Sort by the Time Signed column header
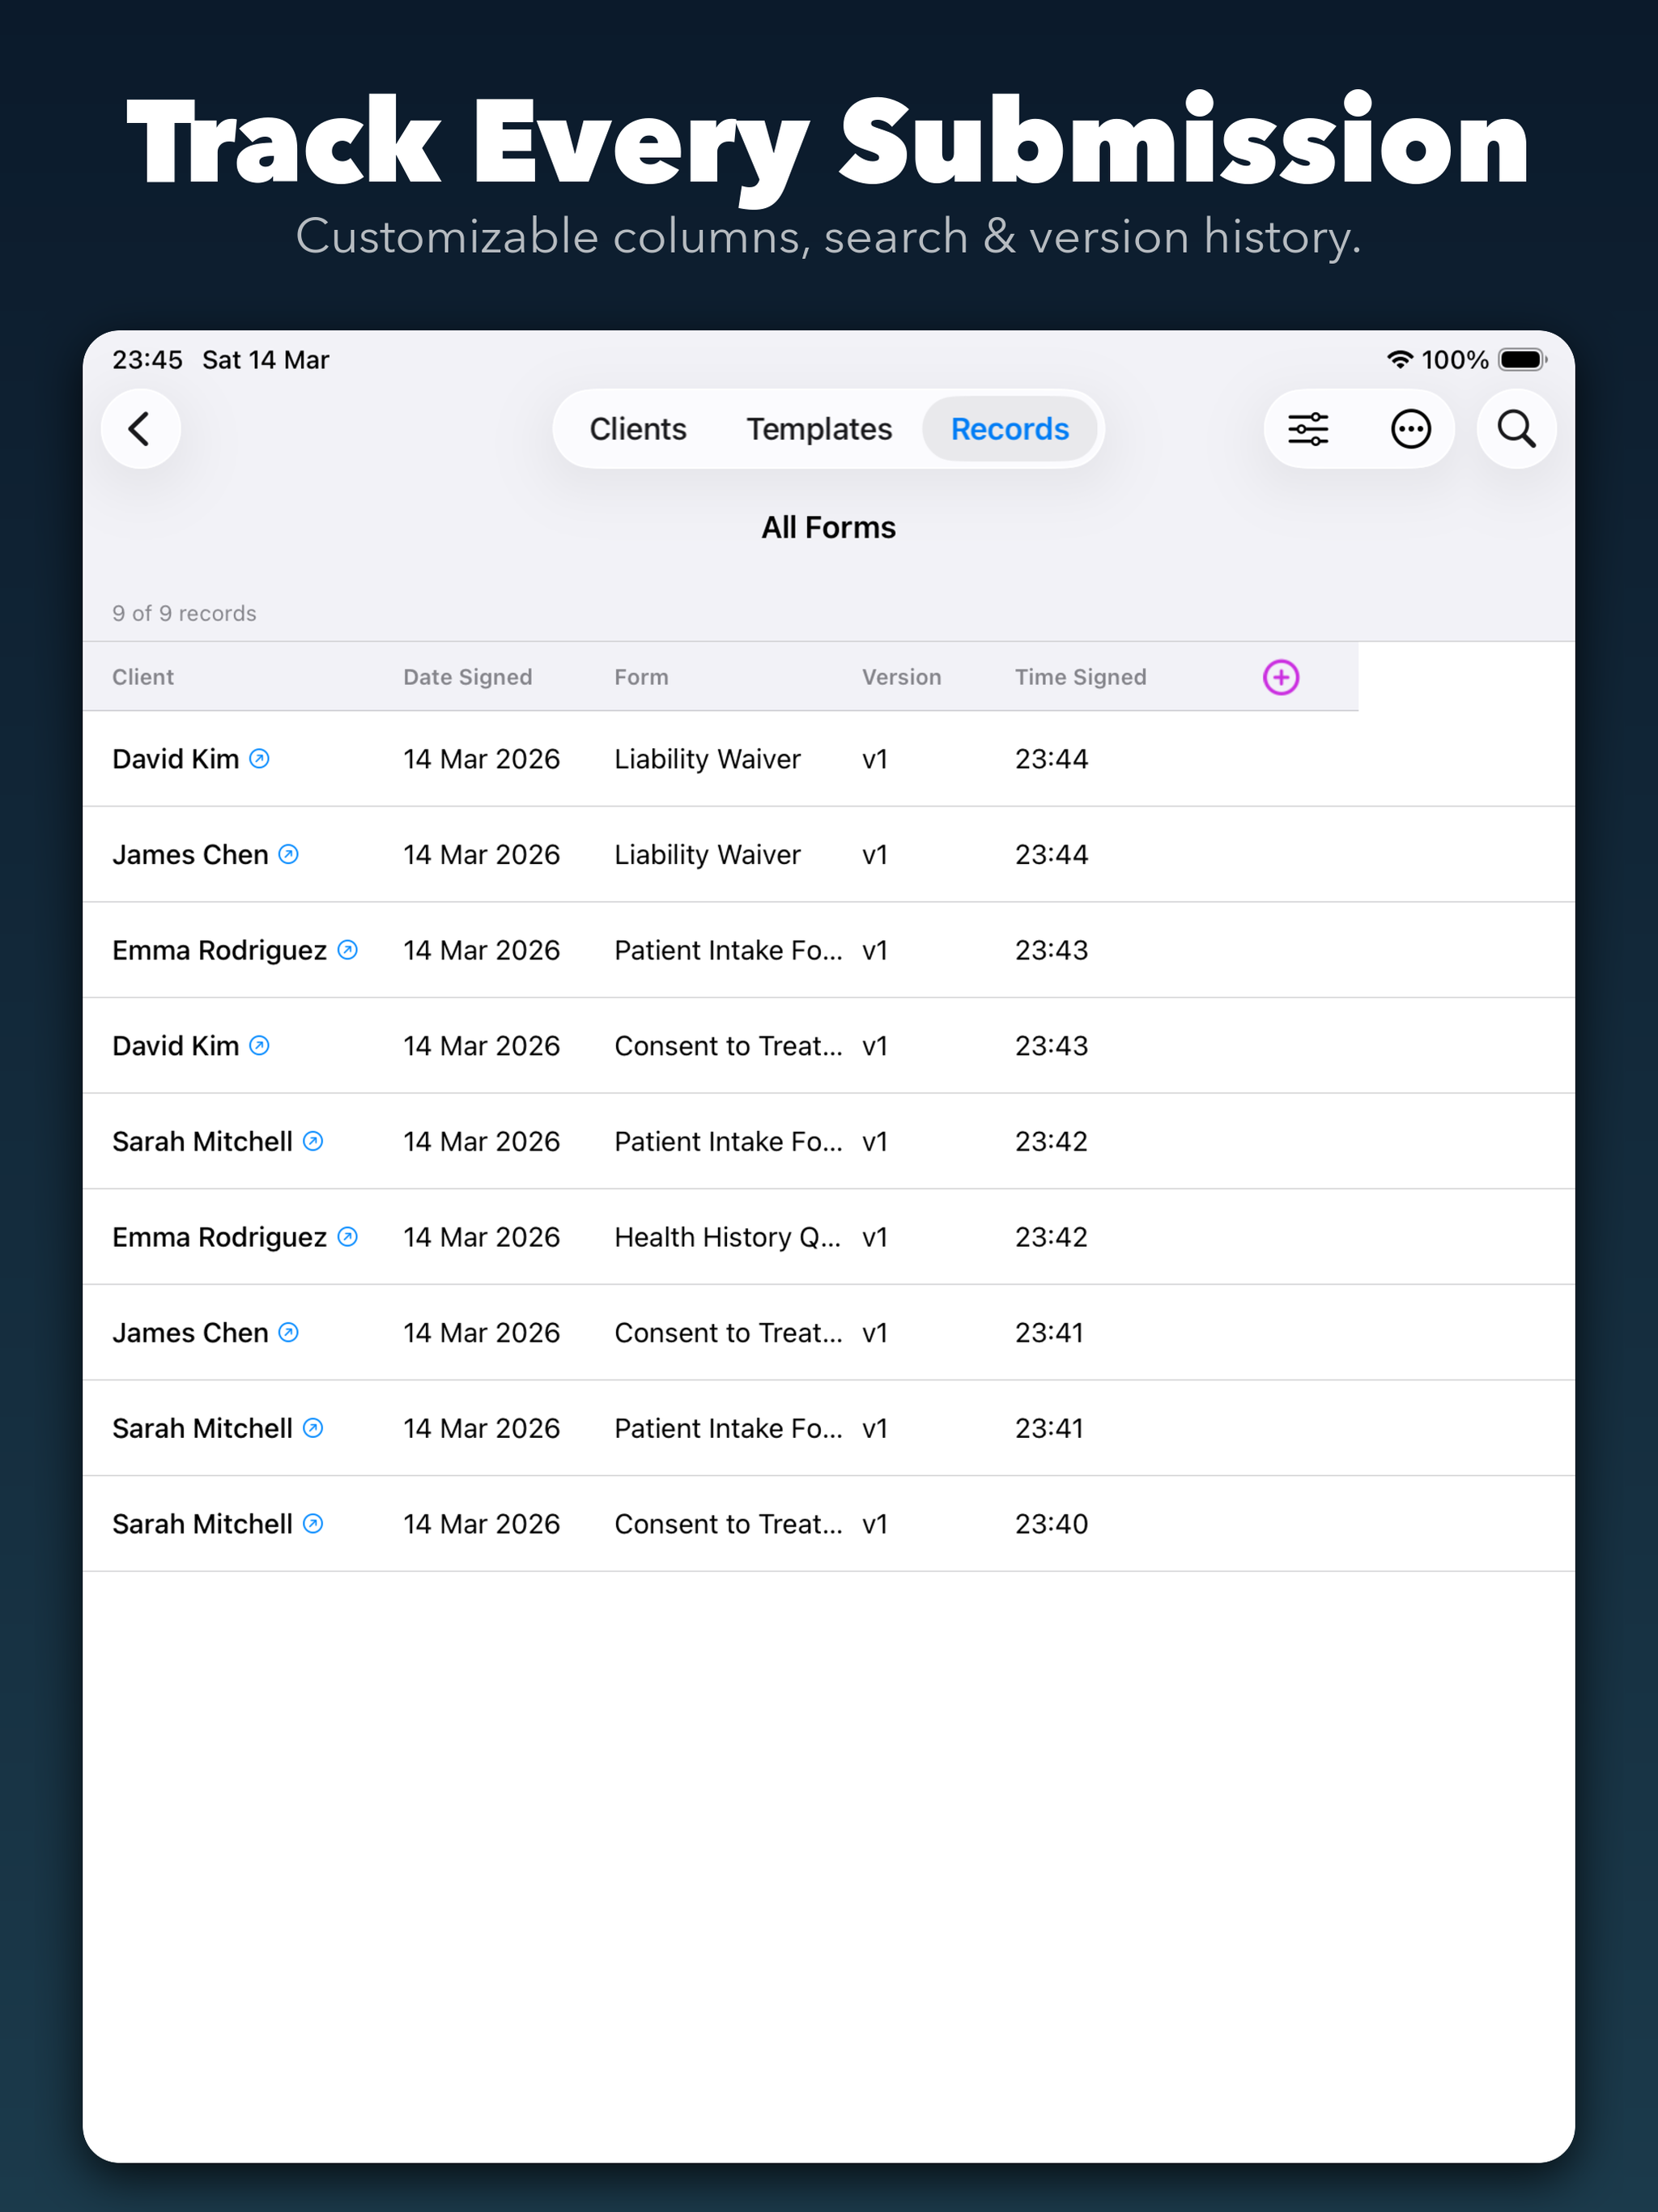 [x=1080, y=677]
